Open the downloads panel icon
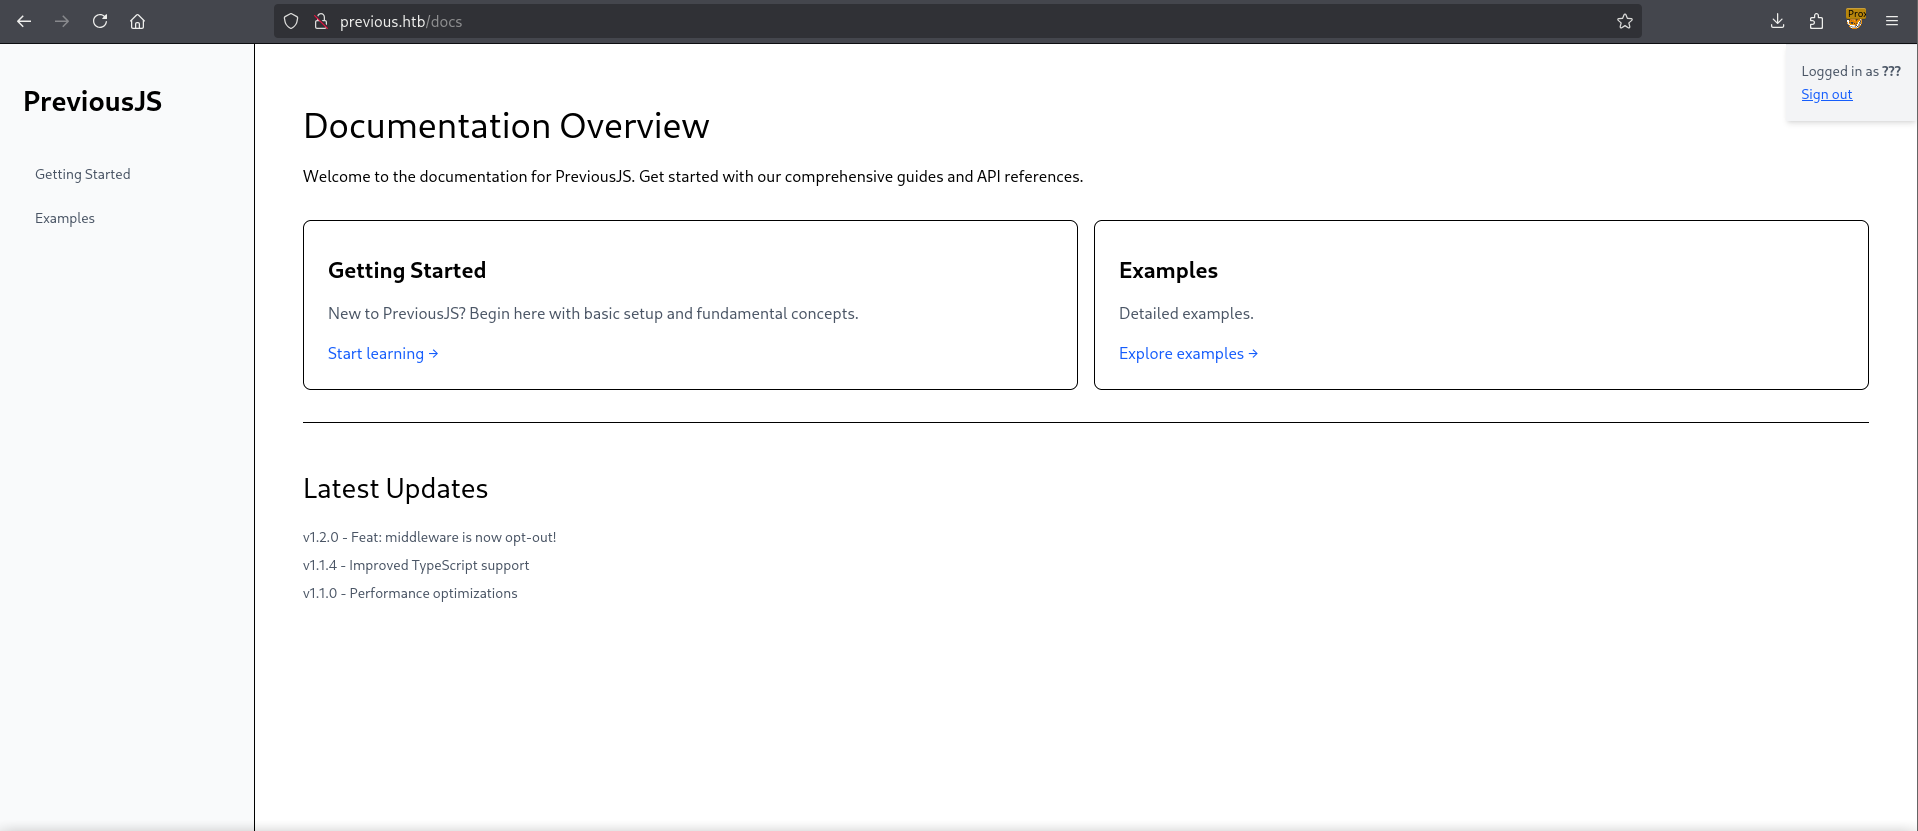The height and width of the screenshot is (831, 1918). coord(1777,21)
